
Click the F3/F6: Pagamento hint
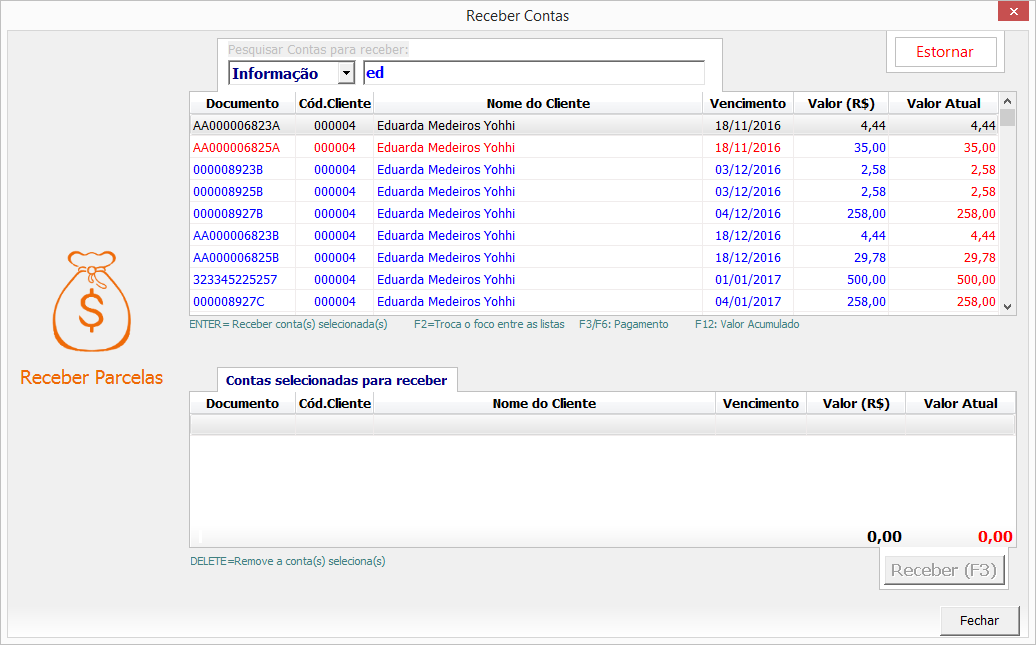624,324
